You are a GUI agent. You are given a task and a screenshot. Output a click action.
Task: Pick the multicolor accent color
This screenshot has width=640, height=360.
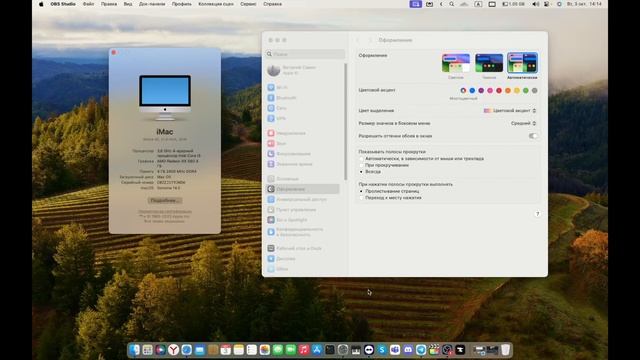pos(463,91)
